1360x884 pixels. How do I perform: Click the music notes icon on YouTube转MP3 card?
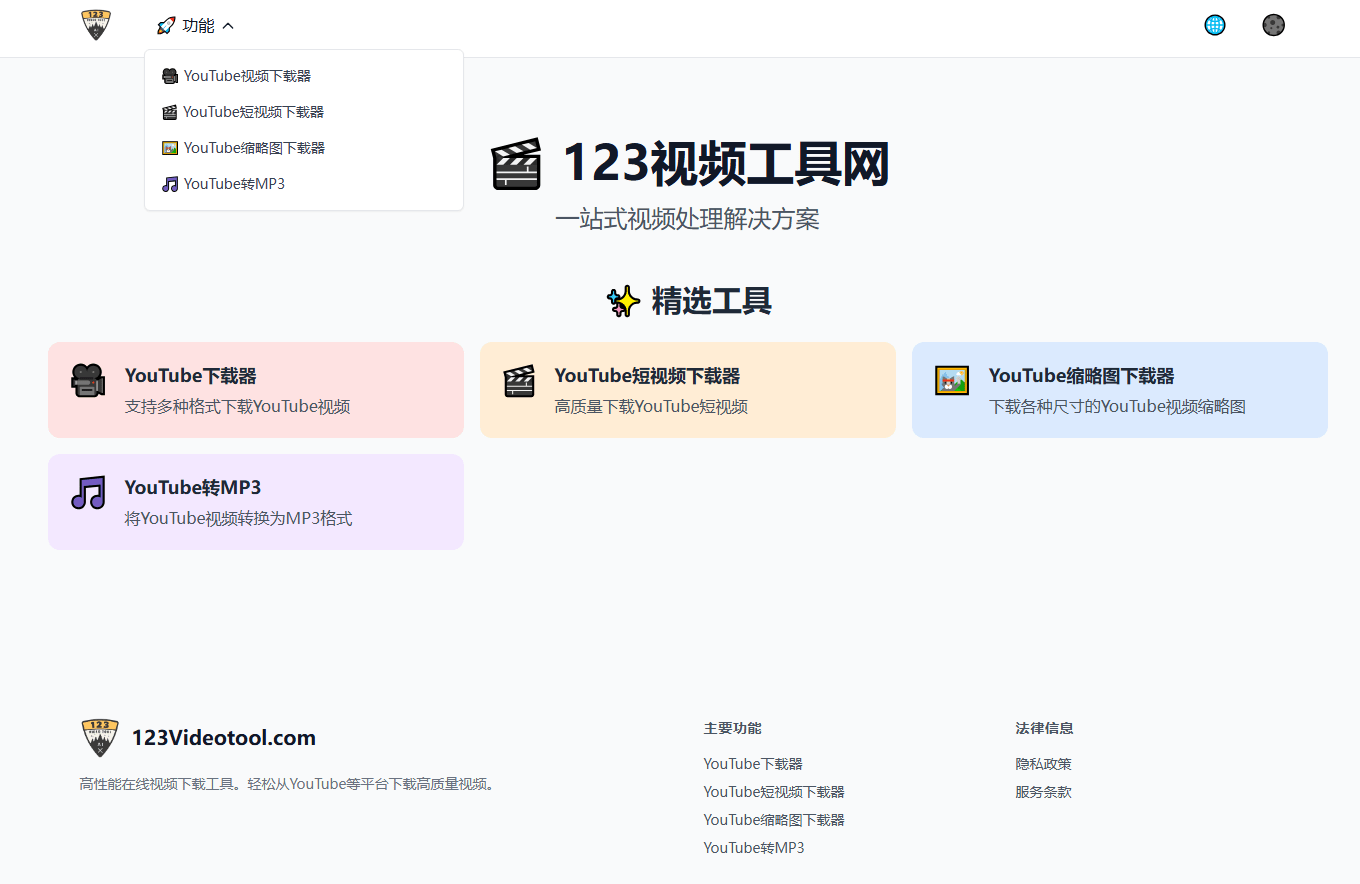pos(89,493)
